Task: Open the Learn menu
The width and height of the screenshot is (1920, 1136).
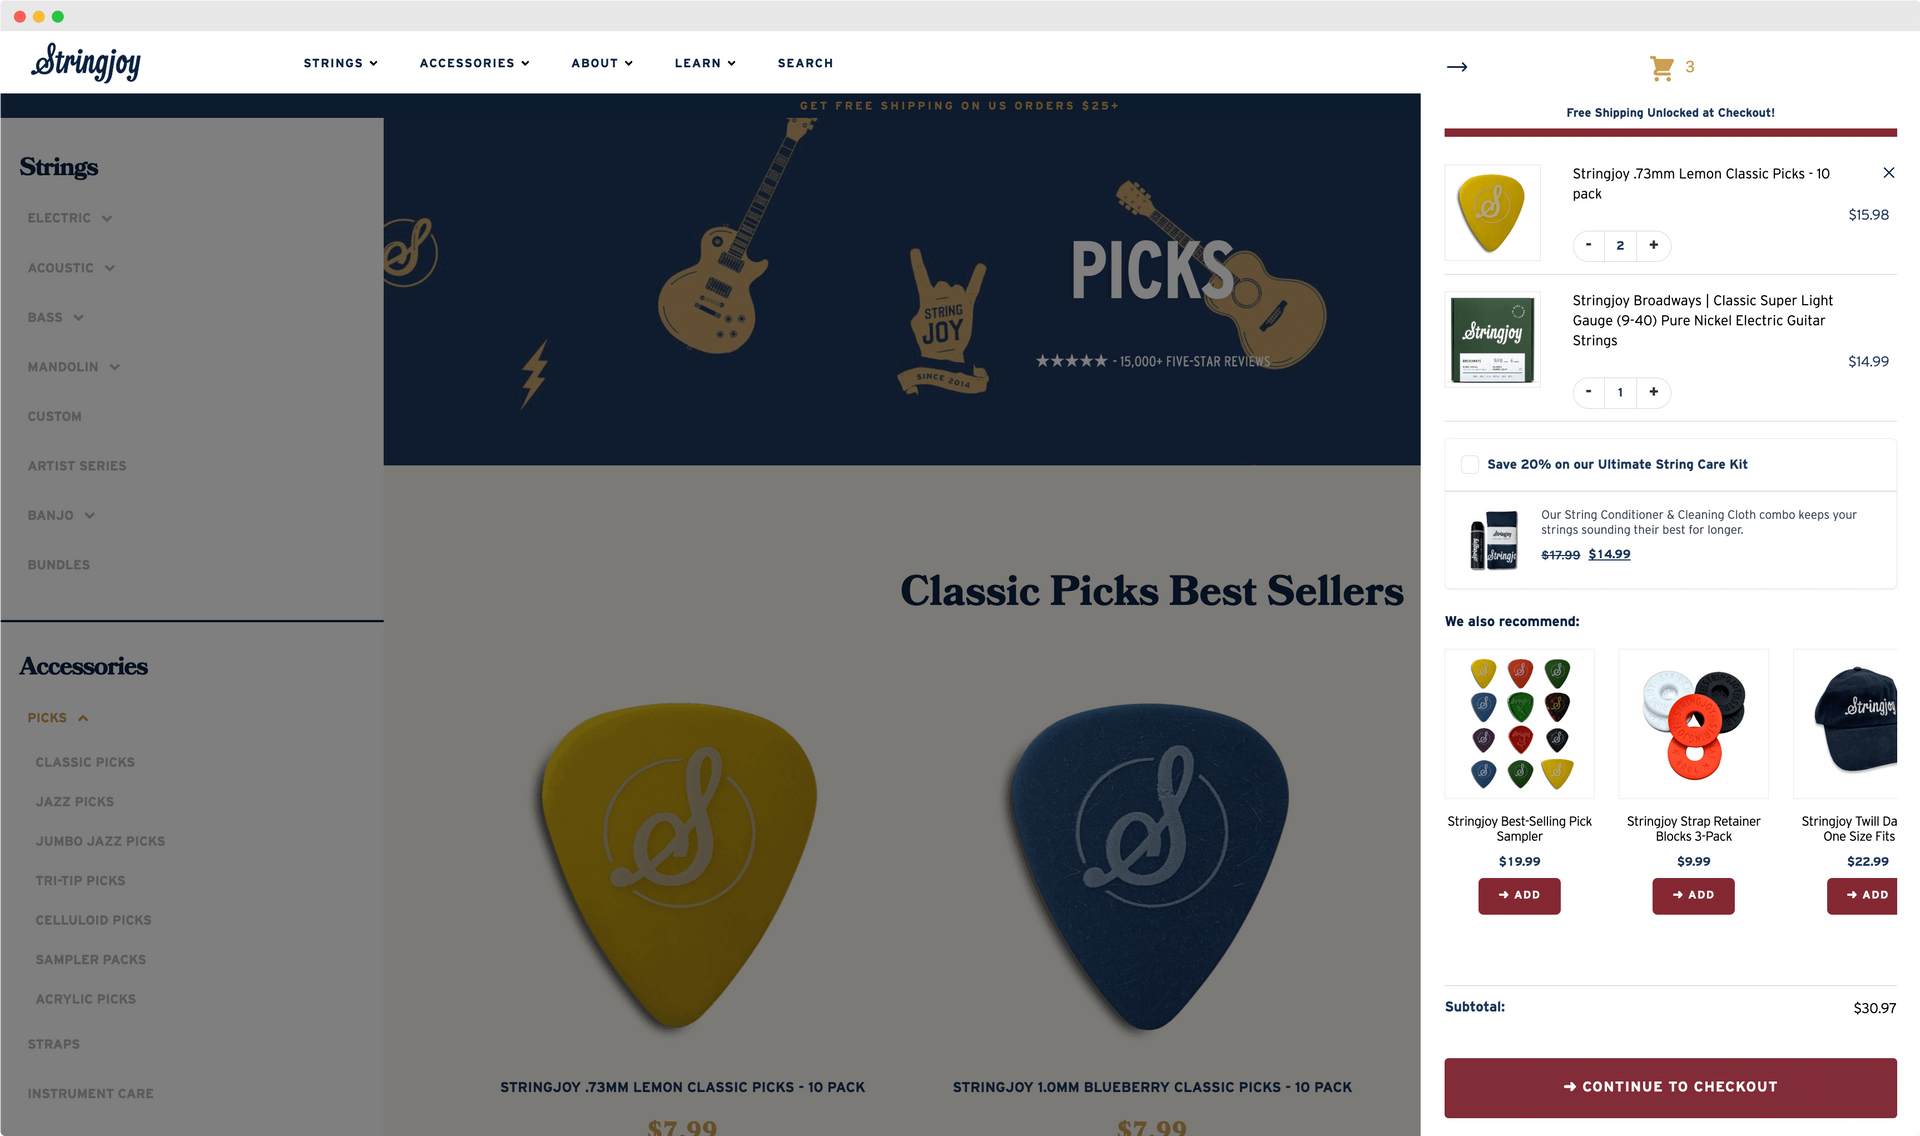Action: click(705, 63)
